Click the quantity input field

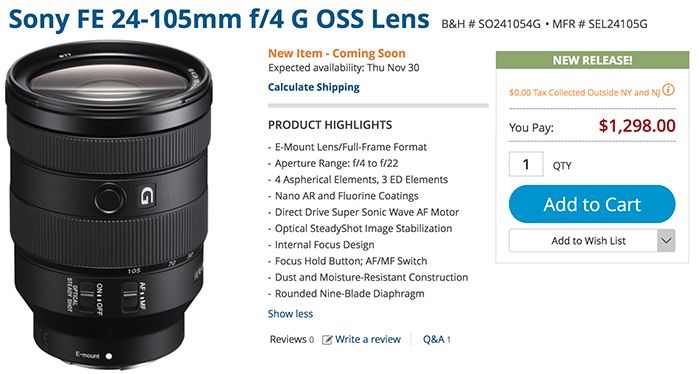tap(526, 164)
